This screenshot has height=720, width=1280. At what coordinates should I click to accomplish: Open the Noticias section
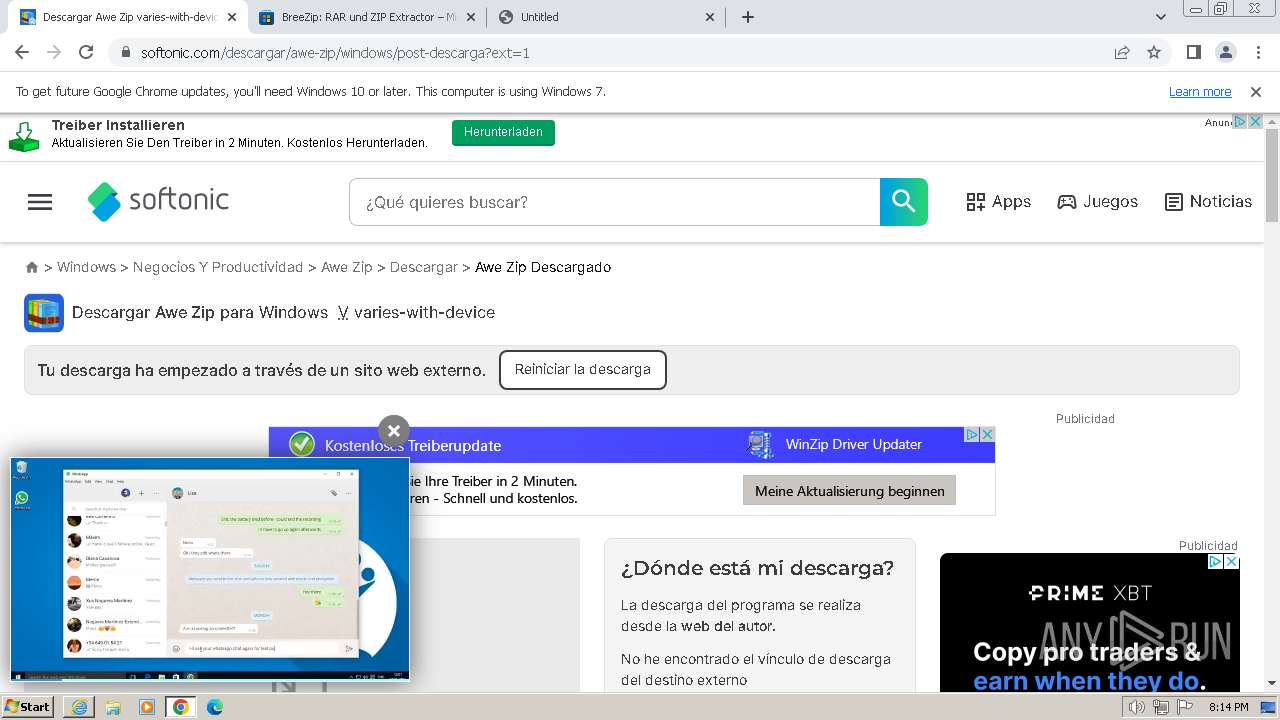coord(1208,202)
